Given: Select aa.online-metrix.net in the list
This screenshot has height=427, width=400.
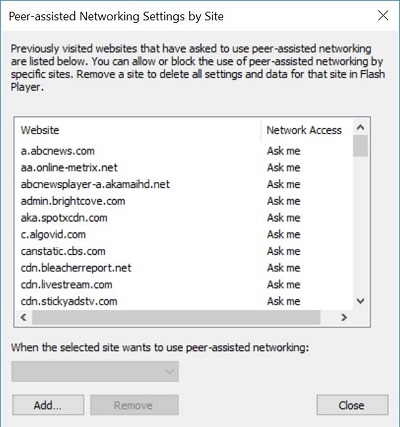Looking at the screenshot, I should (x=184, y=168).
